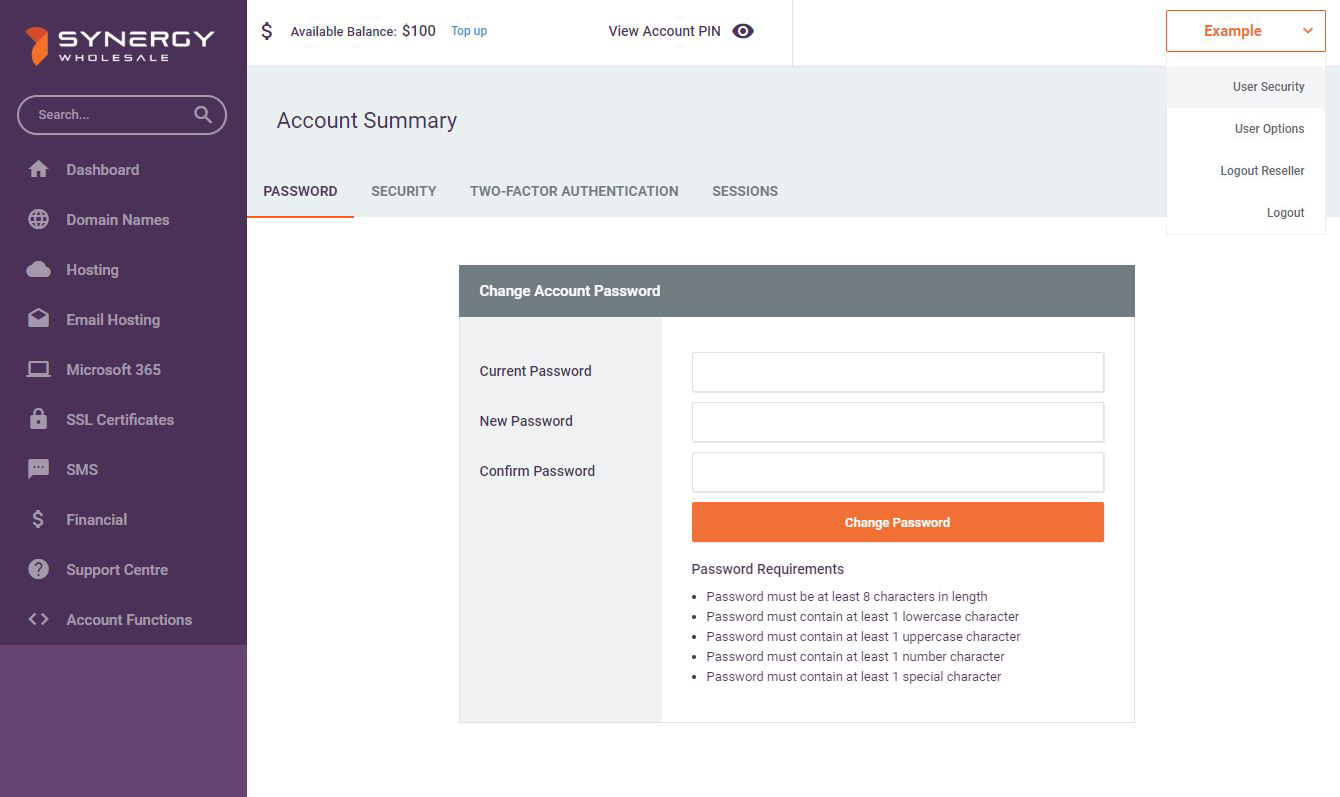The image size is (1340, 797).
Task: Click the SMS chat bubble icon
Action: (38, 470)
